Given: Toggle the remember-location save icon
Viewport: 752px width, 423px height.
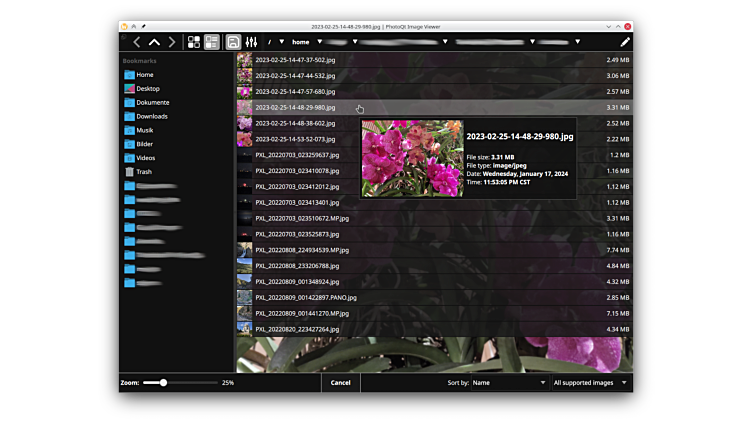Looking at the screenshot, I should pos(233,42).
